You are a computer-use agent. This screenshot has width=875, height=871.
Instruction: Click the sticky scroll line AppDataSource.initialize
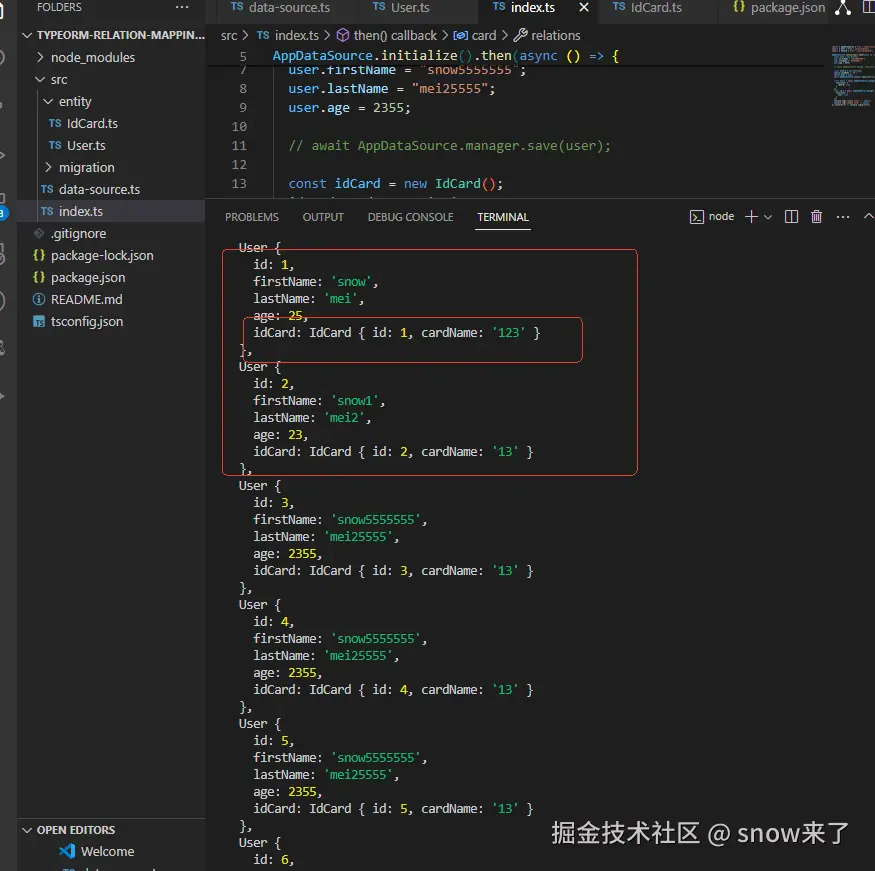[x=445, y=56]
